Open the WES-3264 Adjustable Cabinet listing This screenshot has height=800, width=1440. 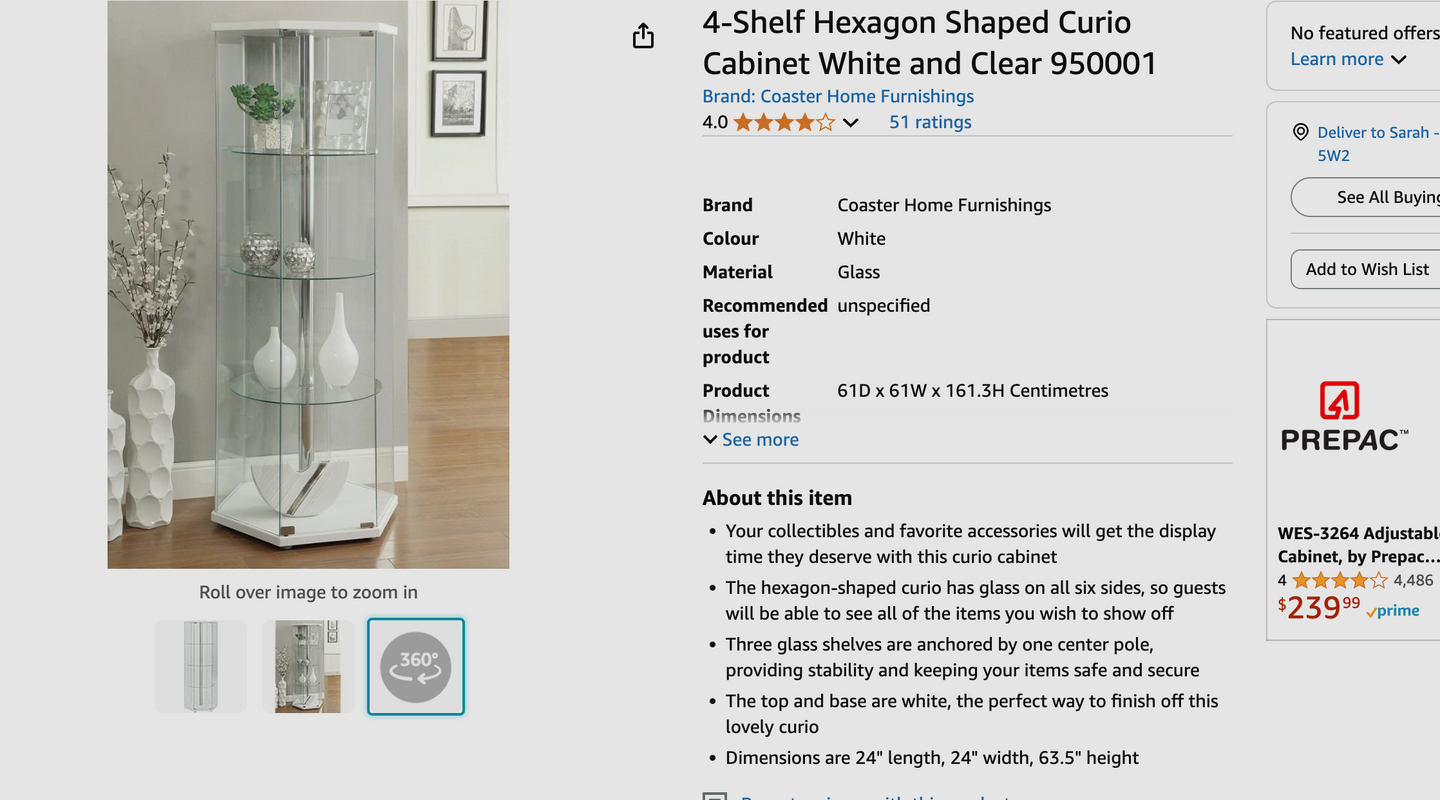pos(1358,545)
